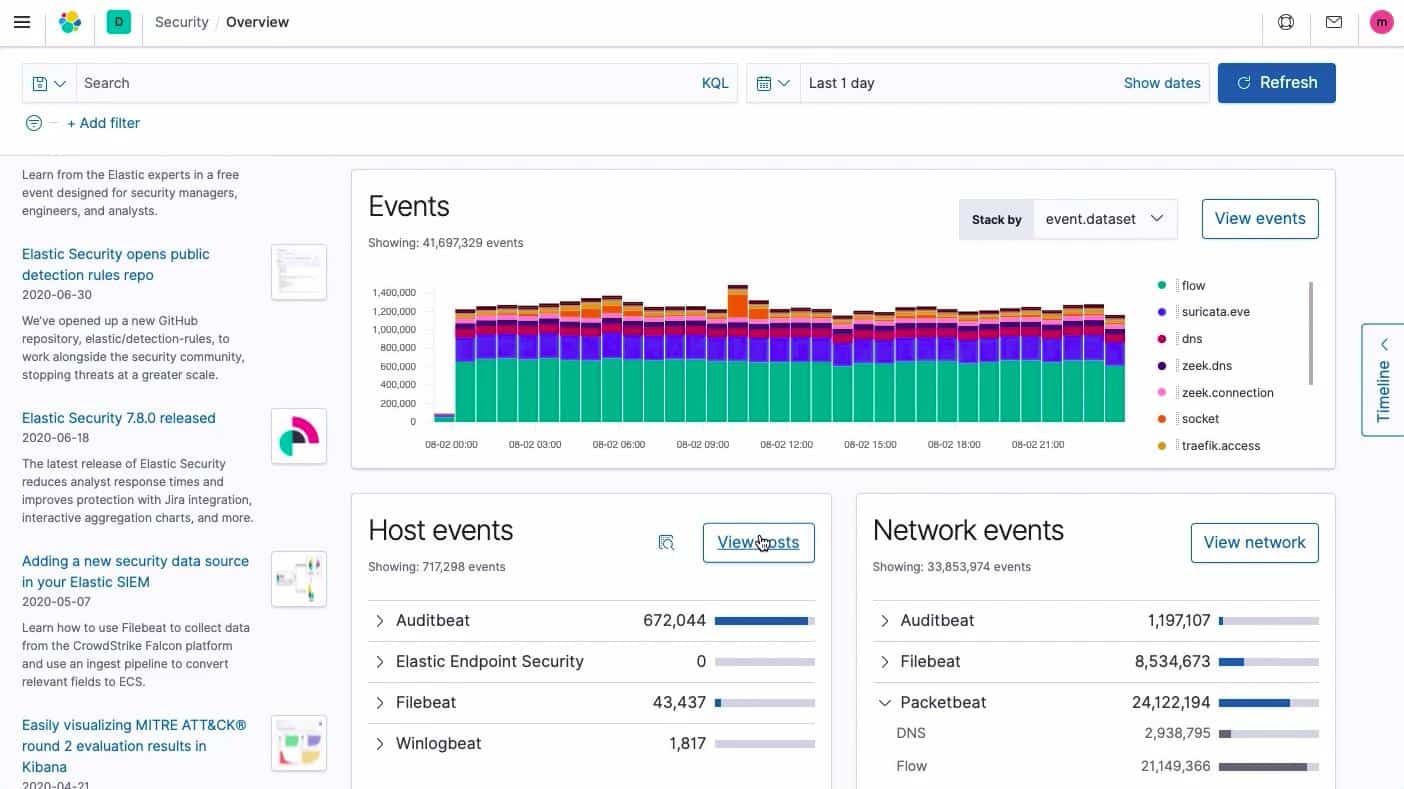
Task: Collapse the Packetbeat row
Action: [x=884, y=703]
